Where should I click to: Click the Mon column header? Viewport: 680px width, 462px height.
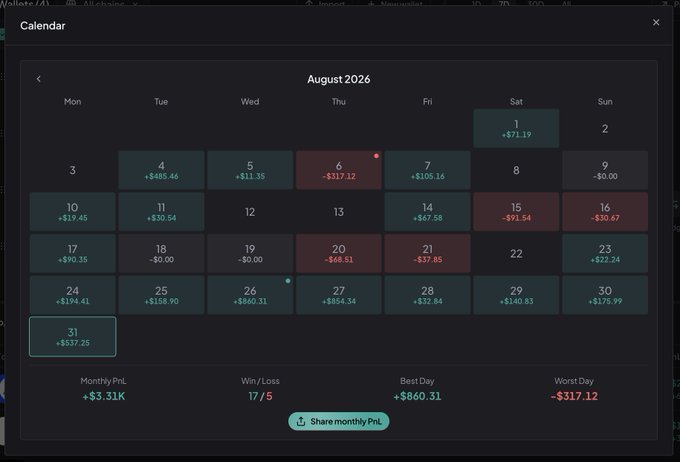(72, 102)
